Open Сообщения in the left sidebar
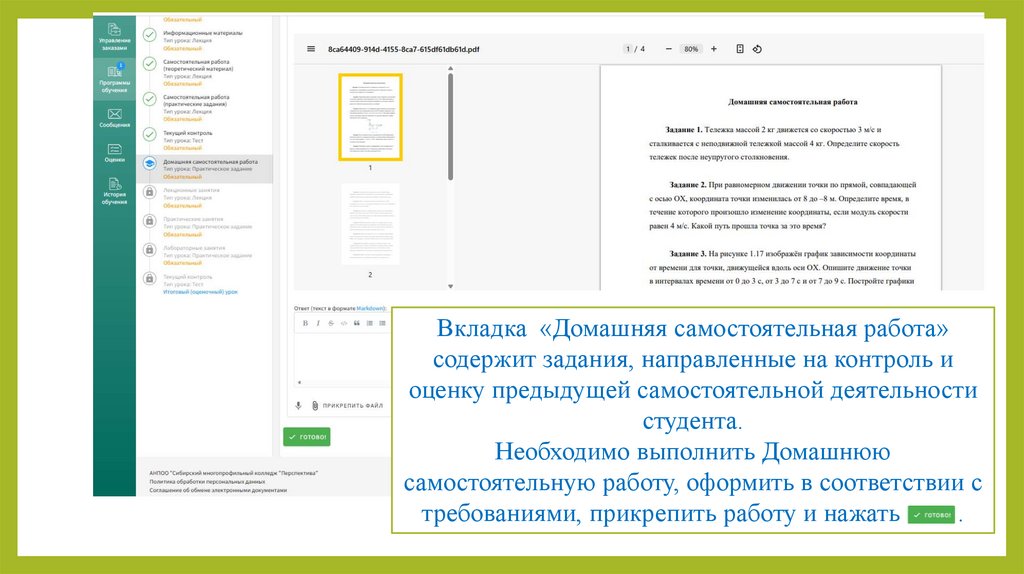The image size is (1024, 574). (114, 118)
